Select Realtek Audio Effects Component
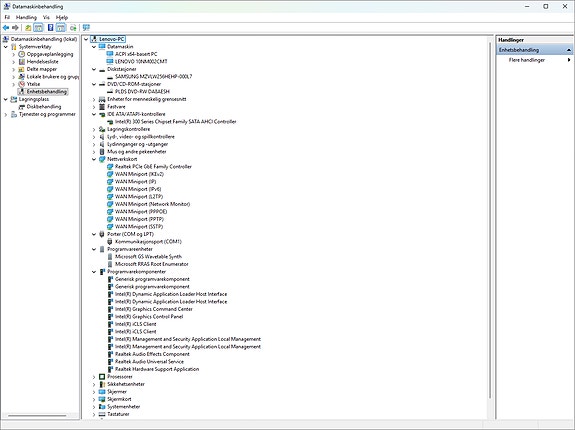This screenshot has height=430, width=575. [152, 354]
